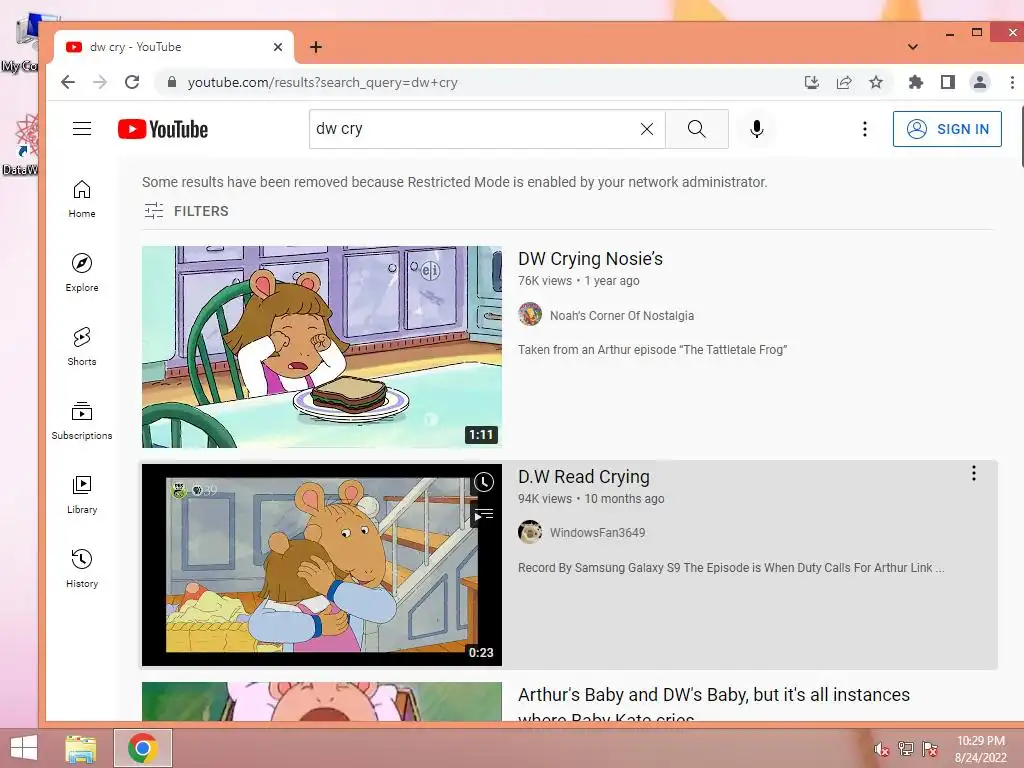Click the browser Back arrow
1024x768 pixels.
click(68, 82)
